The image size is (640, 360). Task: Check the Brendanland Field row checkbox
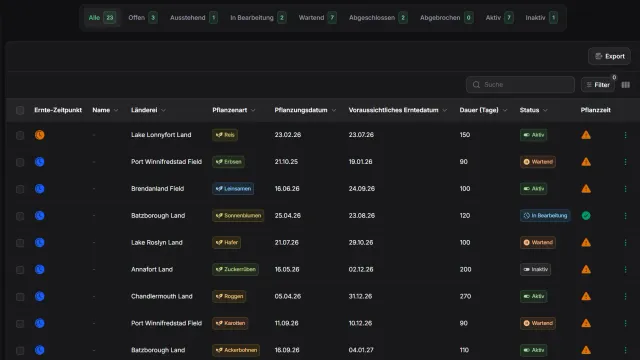coord(20,189)
